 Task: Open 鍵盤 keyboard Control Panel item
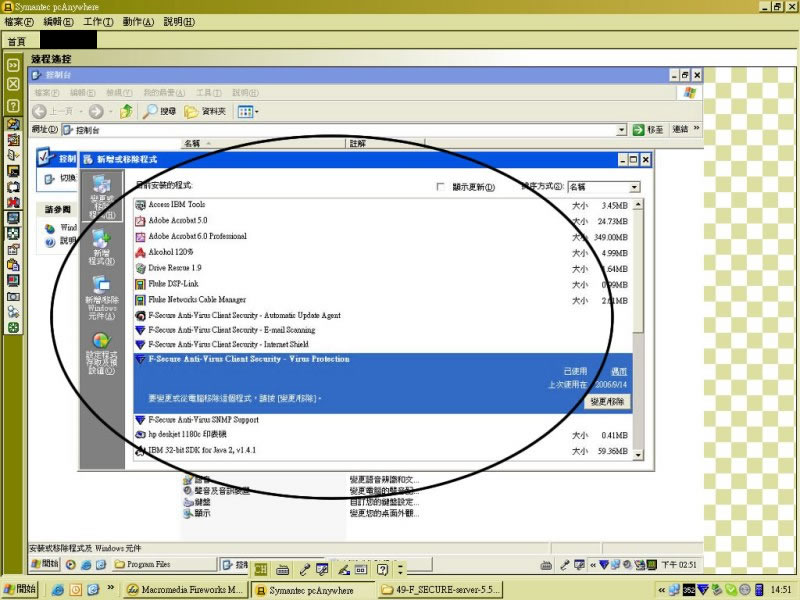(197, 502)
